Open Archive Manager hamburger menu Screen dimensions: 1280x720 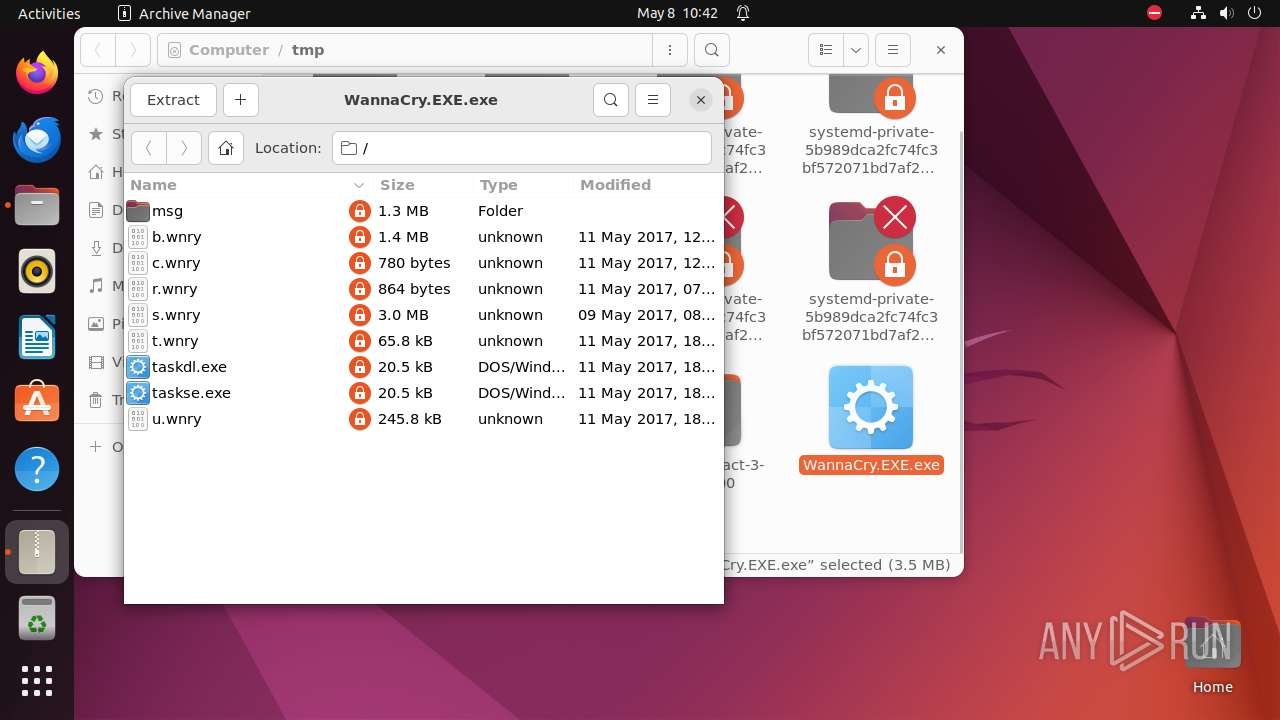click(x=653, y=100)
